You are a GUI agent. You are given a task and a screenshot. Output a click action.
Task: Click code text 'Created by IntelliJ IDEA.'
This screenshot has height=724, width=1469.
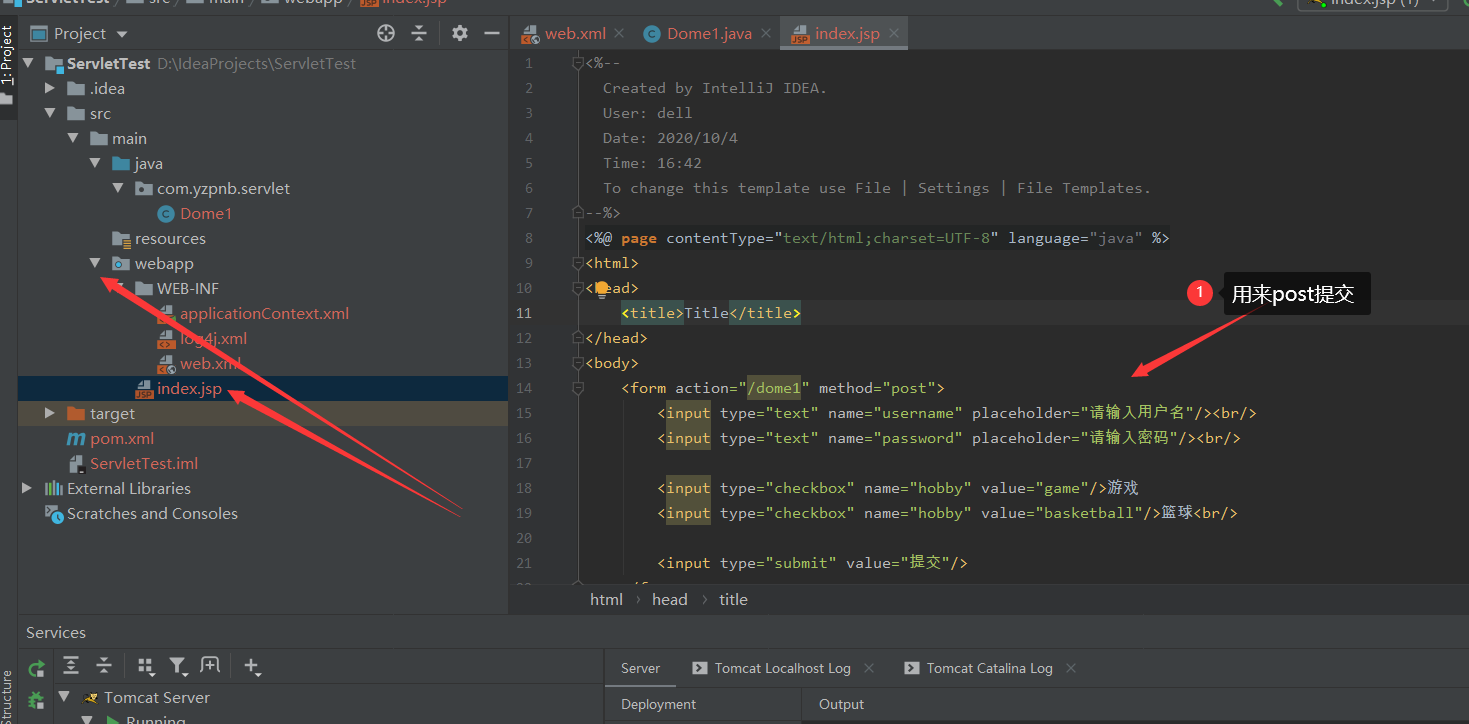(x=715, y=88)
